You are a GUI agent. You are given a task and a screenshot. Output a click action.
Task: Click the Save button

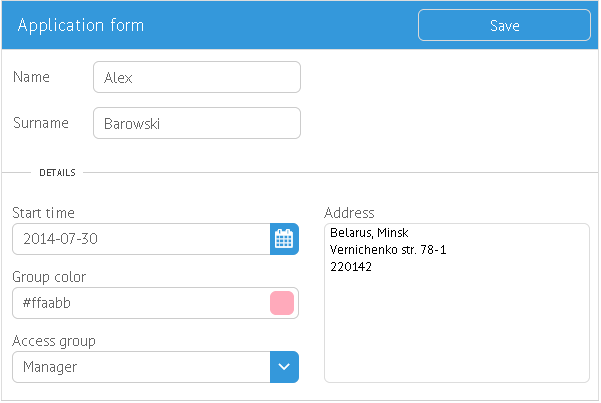point(504,26)
